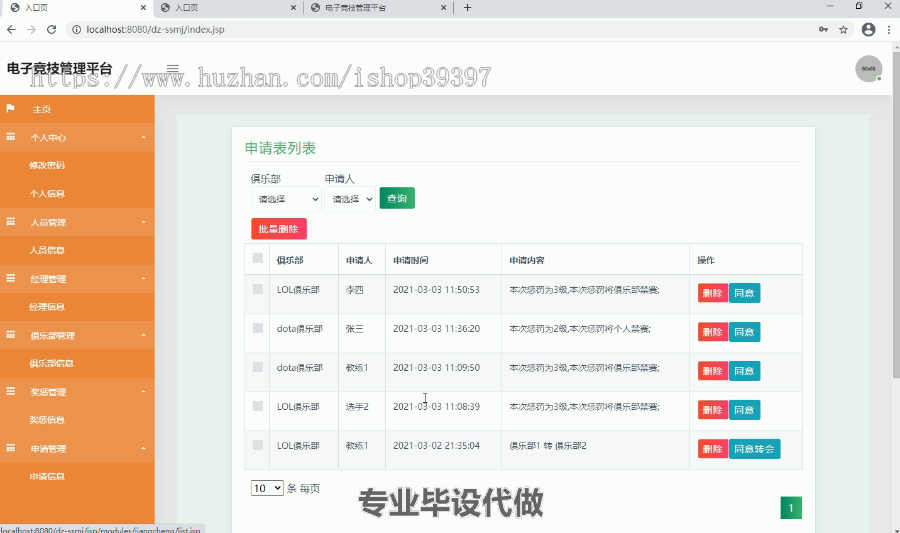Image resolution: width=900 pixels, height=533 pixels.
Task: Collapse the 经理管理 menu arrow
Action: point(143,278)
